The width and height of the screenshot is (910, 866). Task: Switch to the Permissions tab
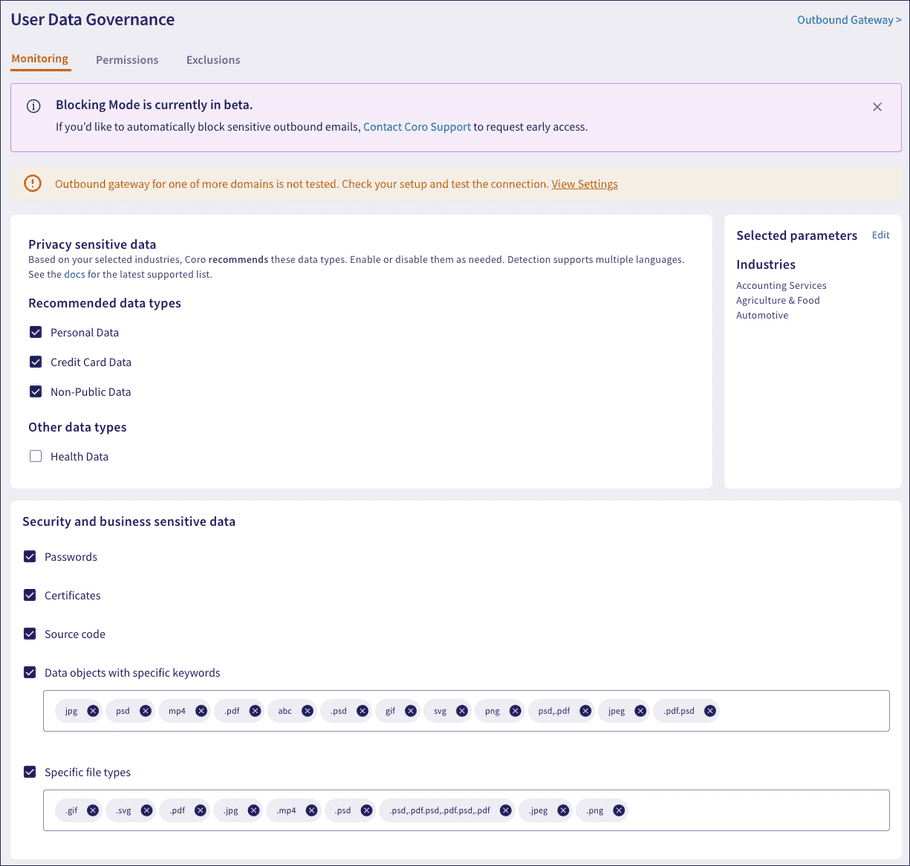[127, 60]
